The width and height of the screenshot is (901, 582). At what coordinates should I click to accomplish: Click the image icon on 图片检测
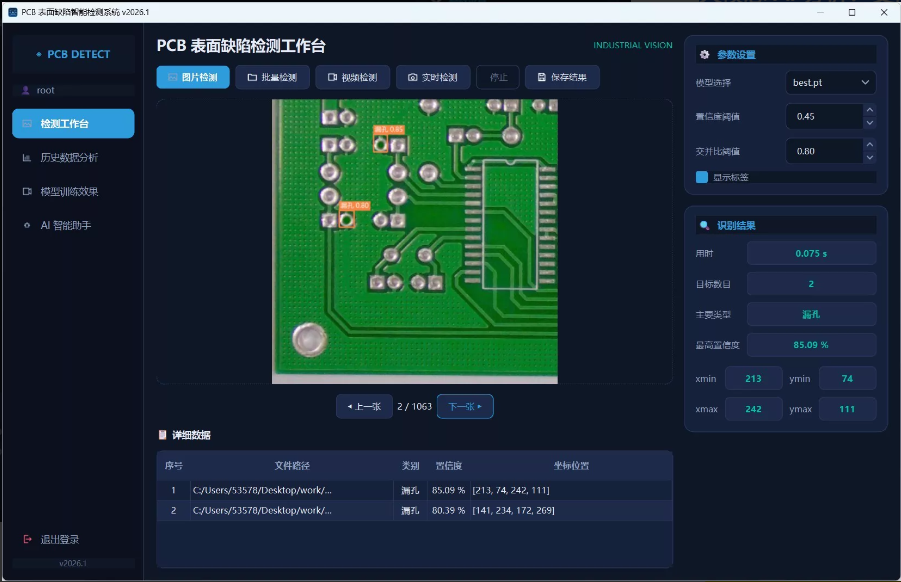(x=172, y=77)
